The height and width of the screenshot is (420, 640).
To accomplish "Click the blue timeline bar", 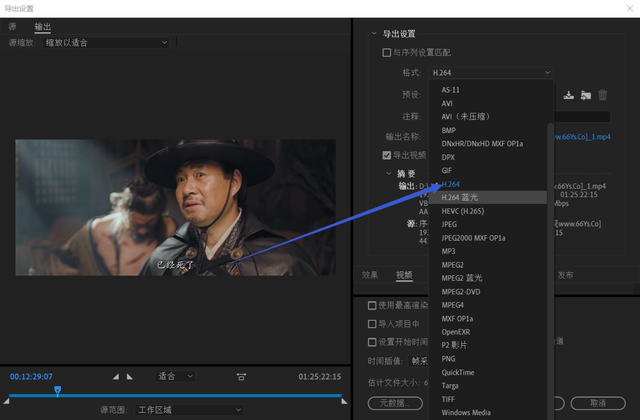I will click(x=175, y=396).
